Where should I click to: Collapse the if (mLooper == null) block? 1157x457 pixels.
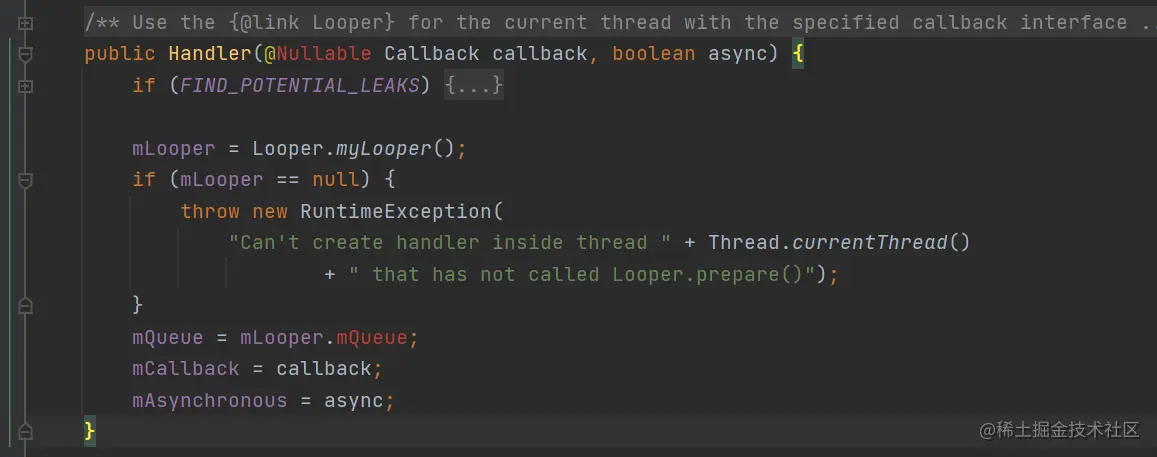pyautogui.click(x=26, y=180)
